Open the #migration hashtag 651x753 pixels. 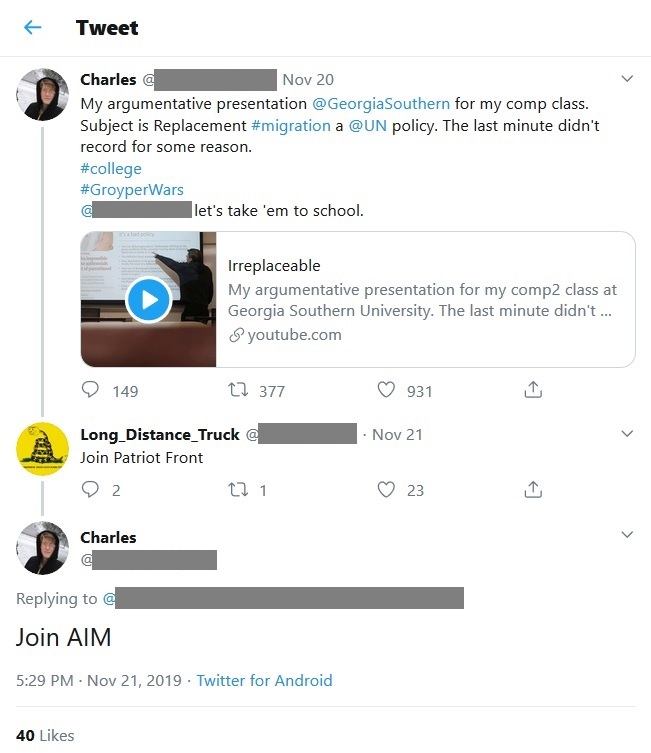pos(291,126)
